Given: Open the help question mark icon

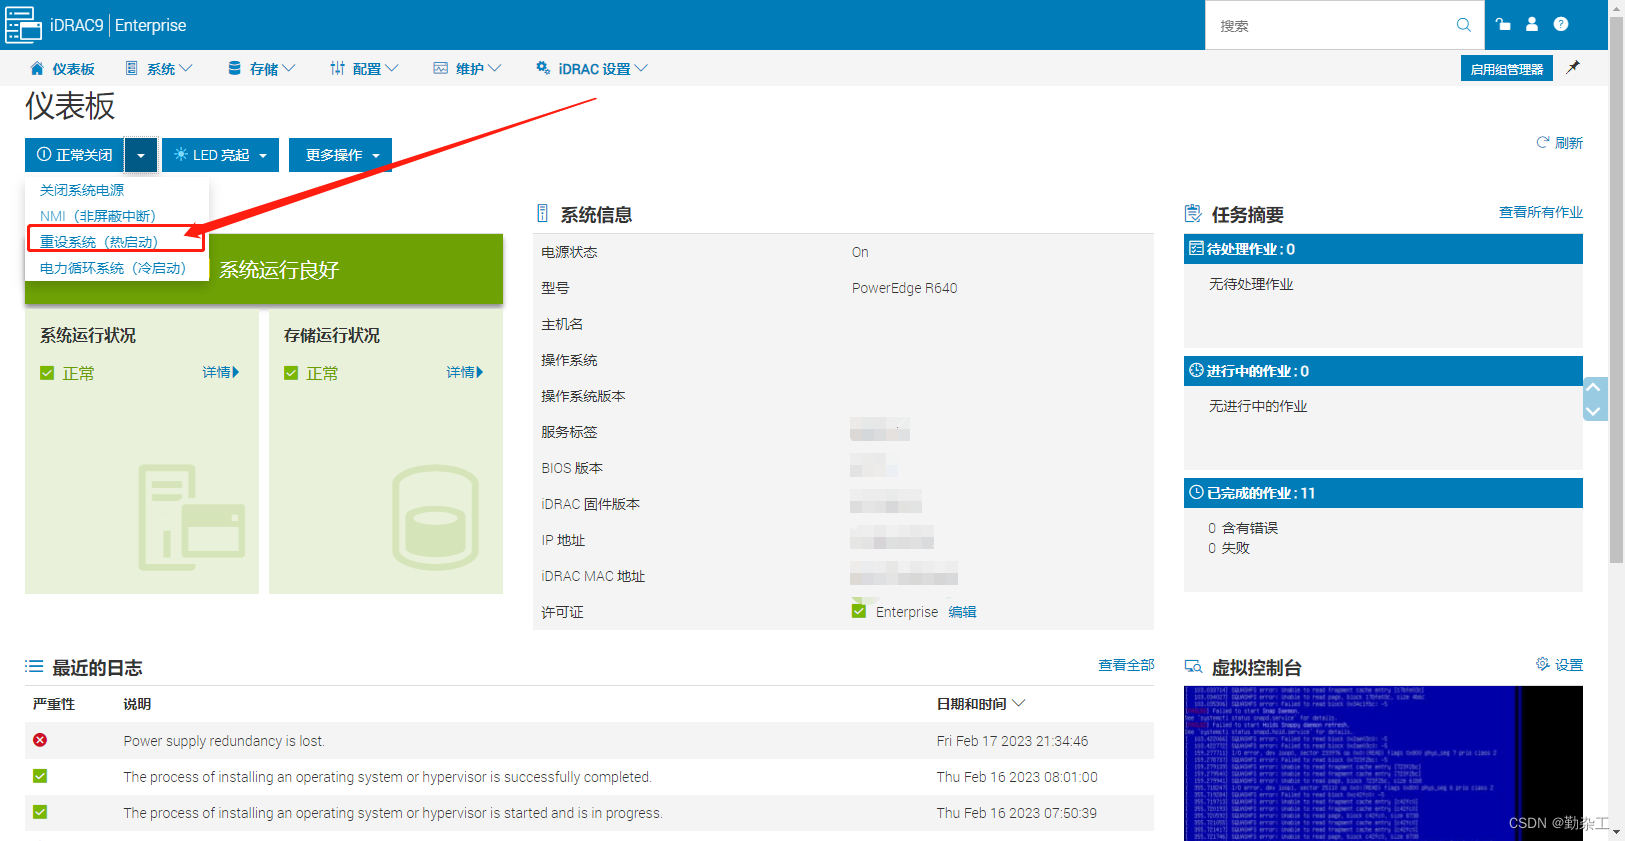Looking at the screenshot, I should (1561, 24).
